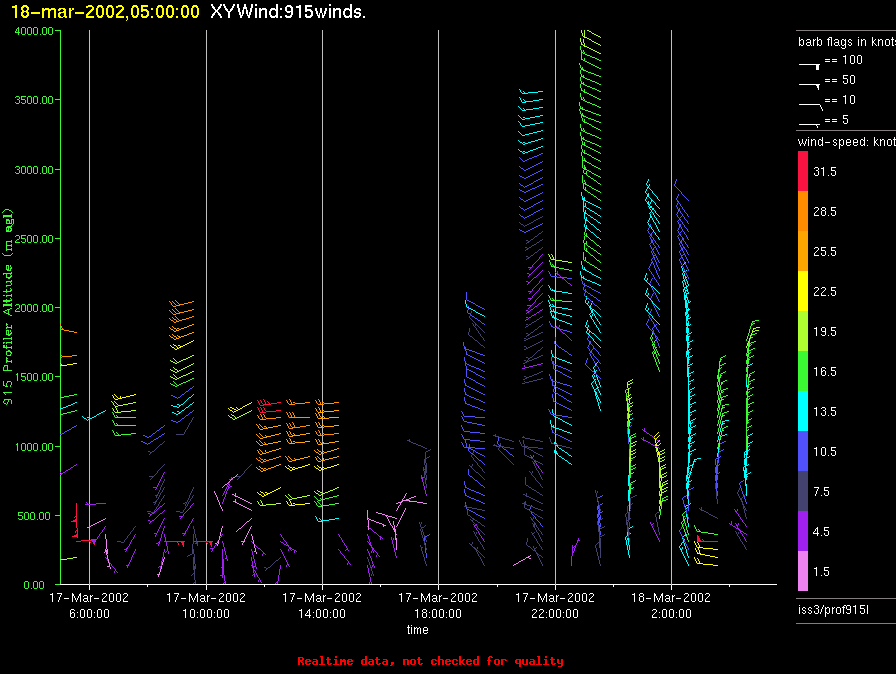Click the 100-knot barb flag legend icon

point(809,63)
